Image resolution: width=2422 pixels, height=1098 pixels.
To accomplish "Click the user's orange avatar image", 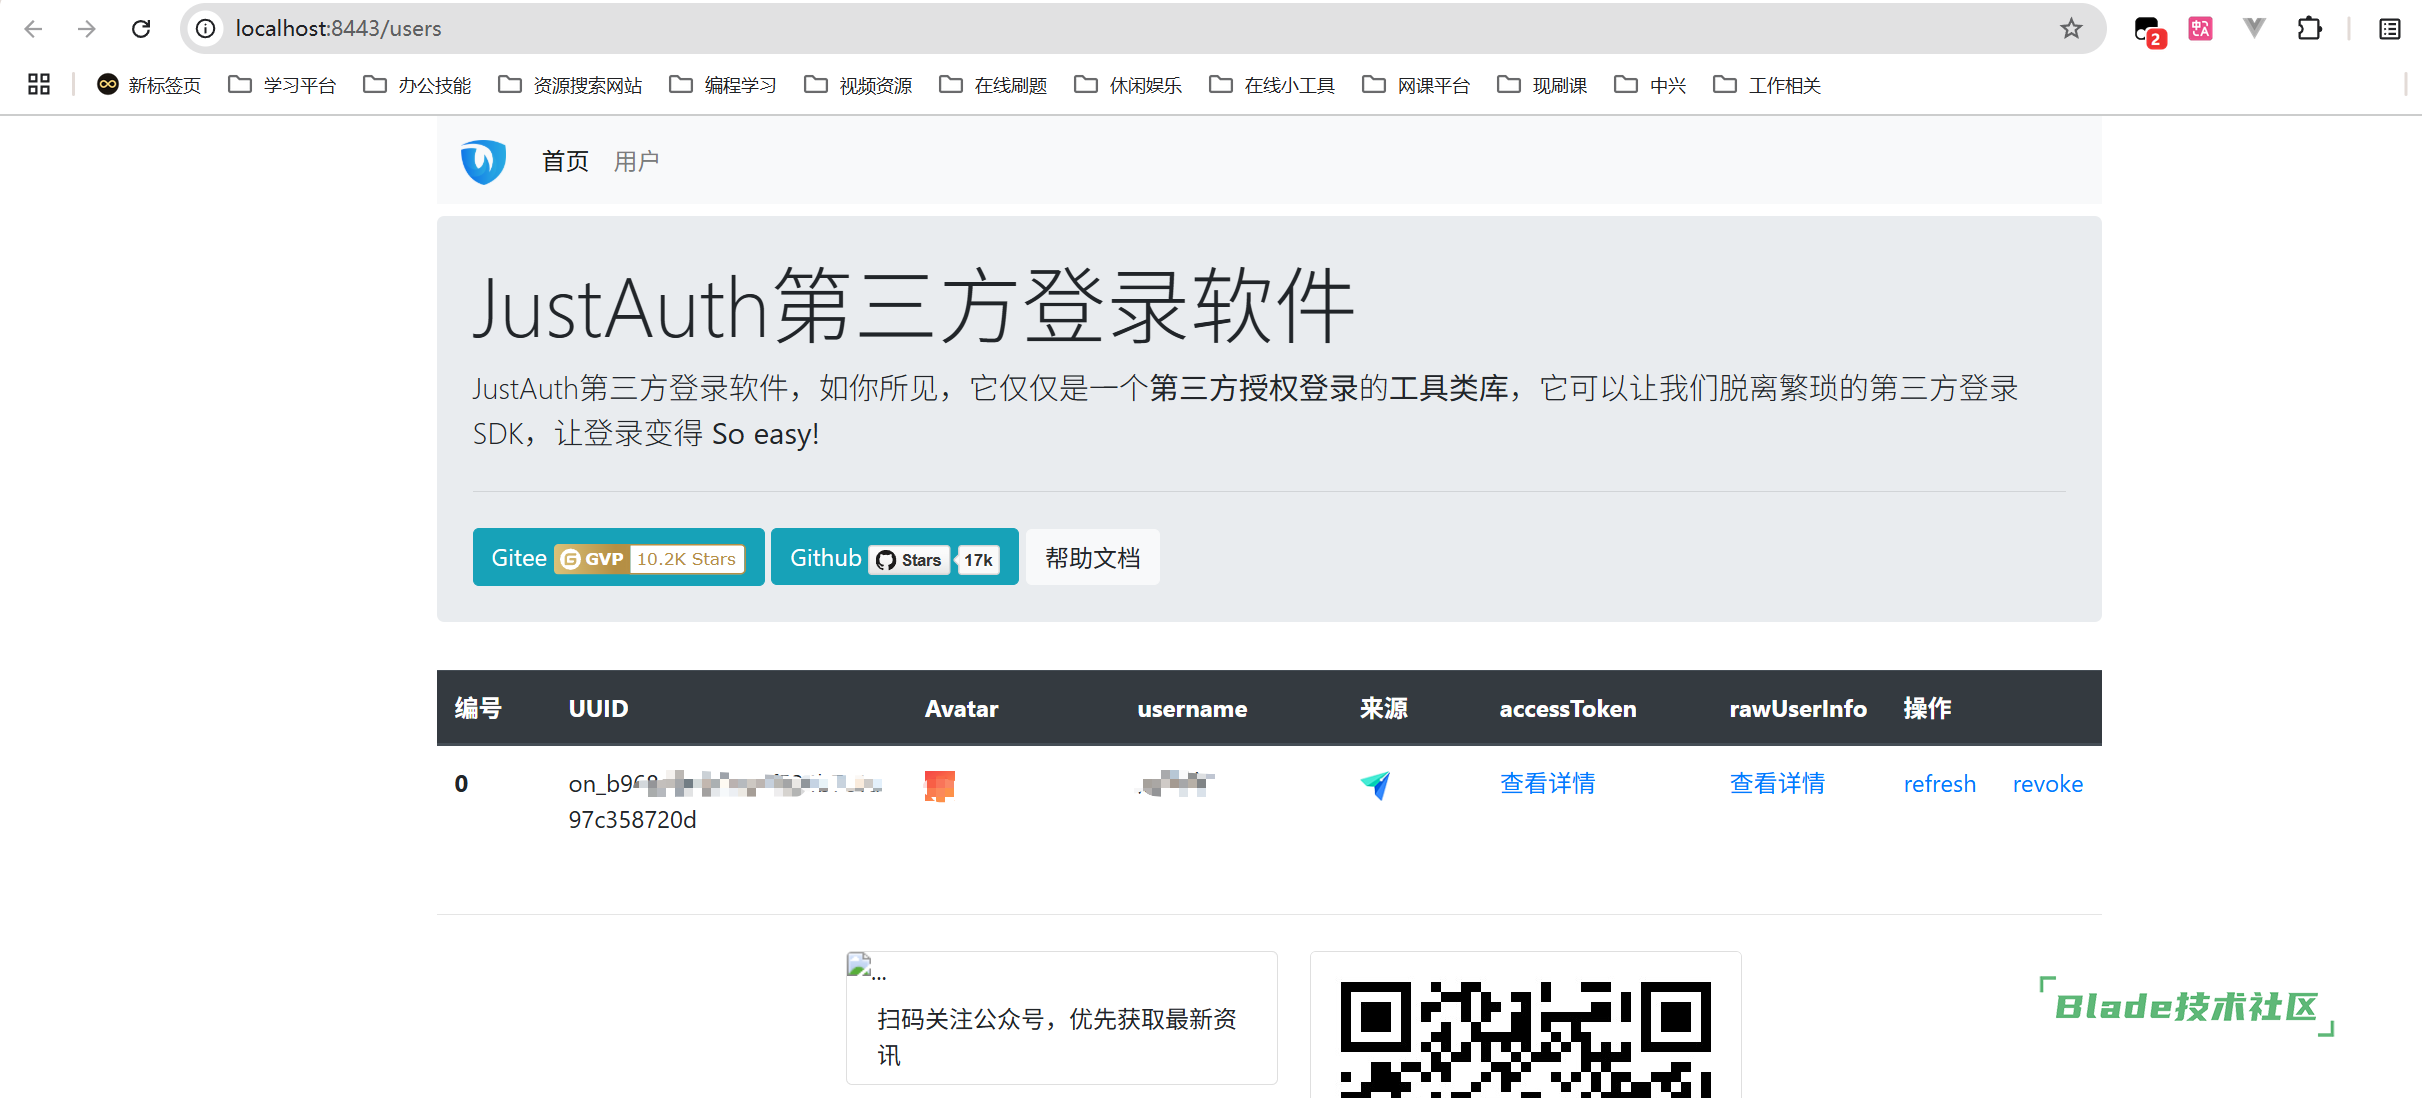I will (x=940, y=786).
